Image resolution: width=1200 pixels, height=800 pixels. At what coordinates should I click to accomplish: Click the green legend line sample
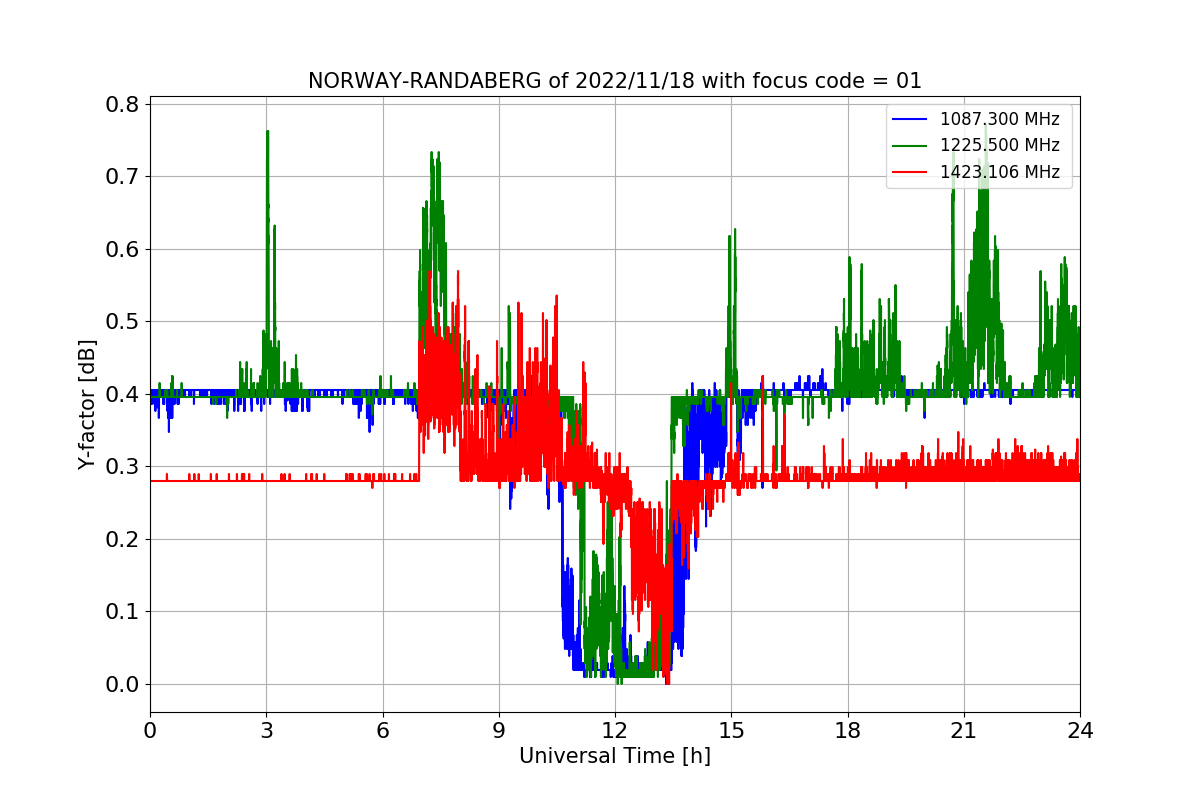pos(911,146)
